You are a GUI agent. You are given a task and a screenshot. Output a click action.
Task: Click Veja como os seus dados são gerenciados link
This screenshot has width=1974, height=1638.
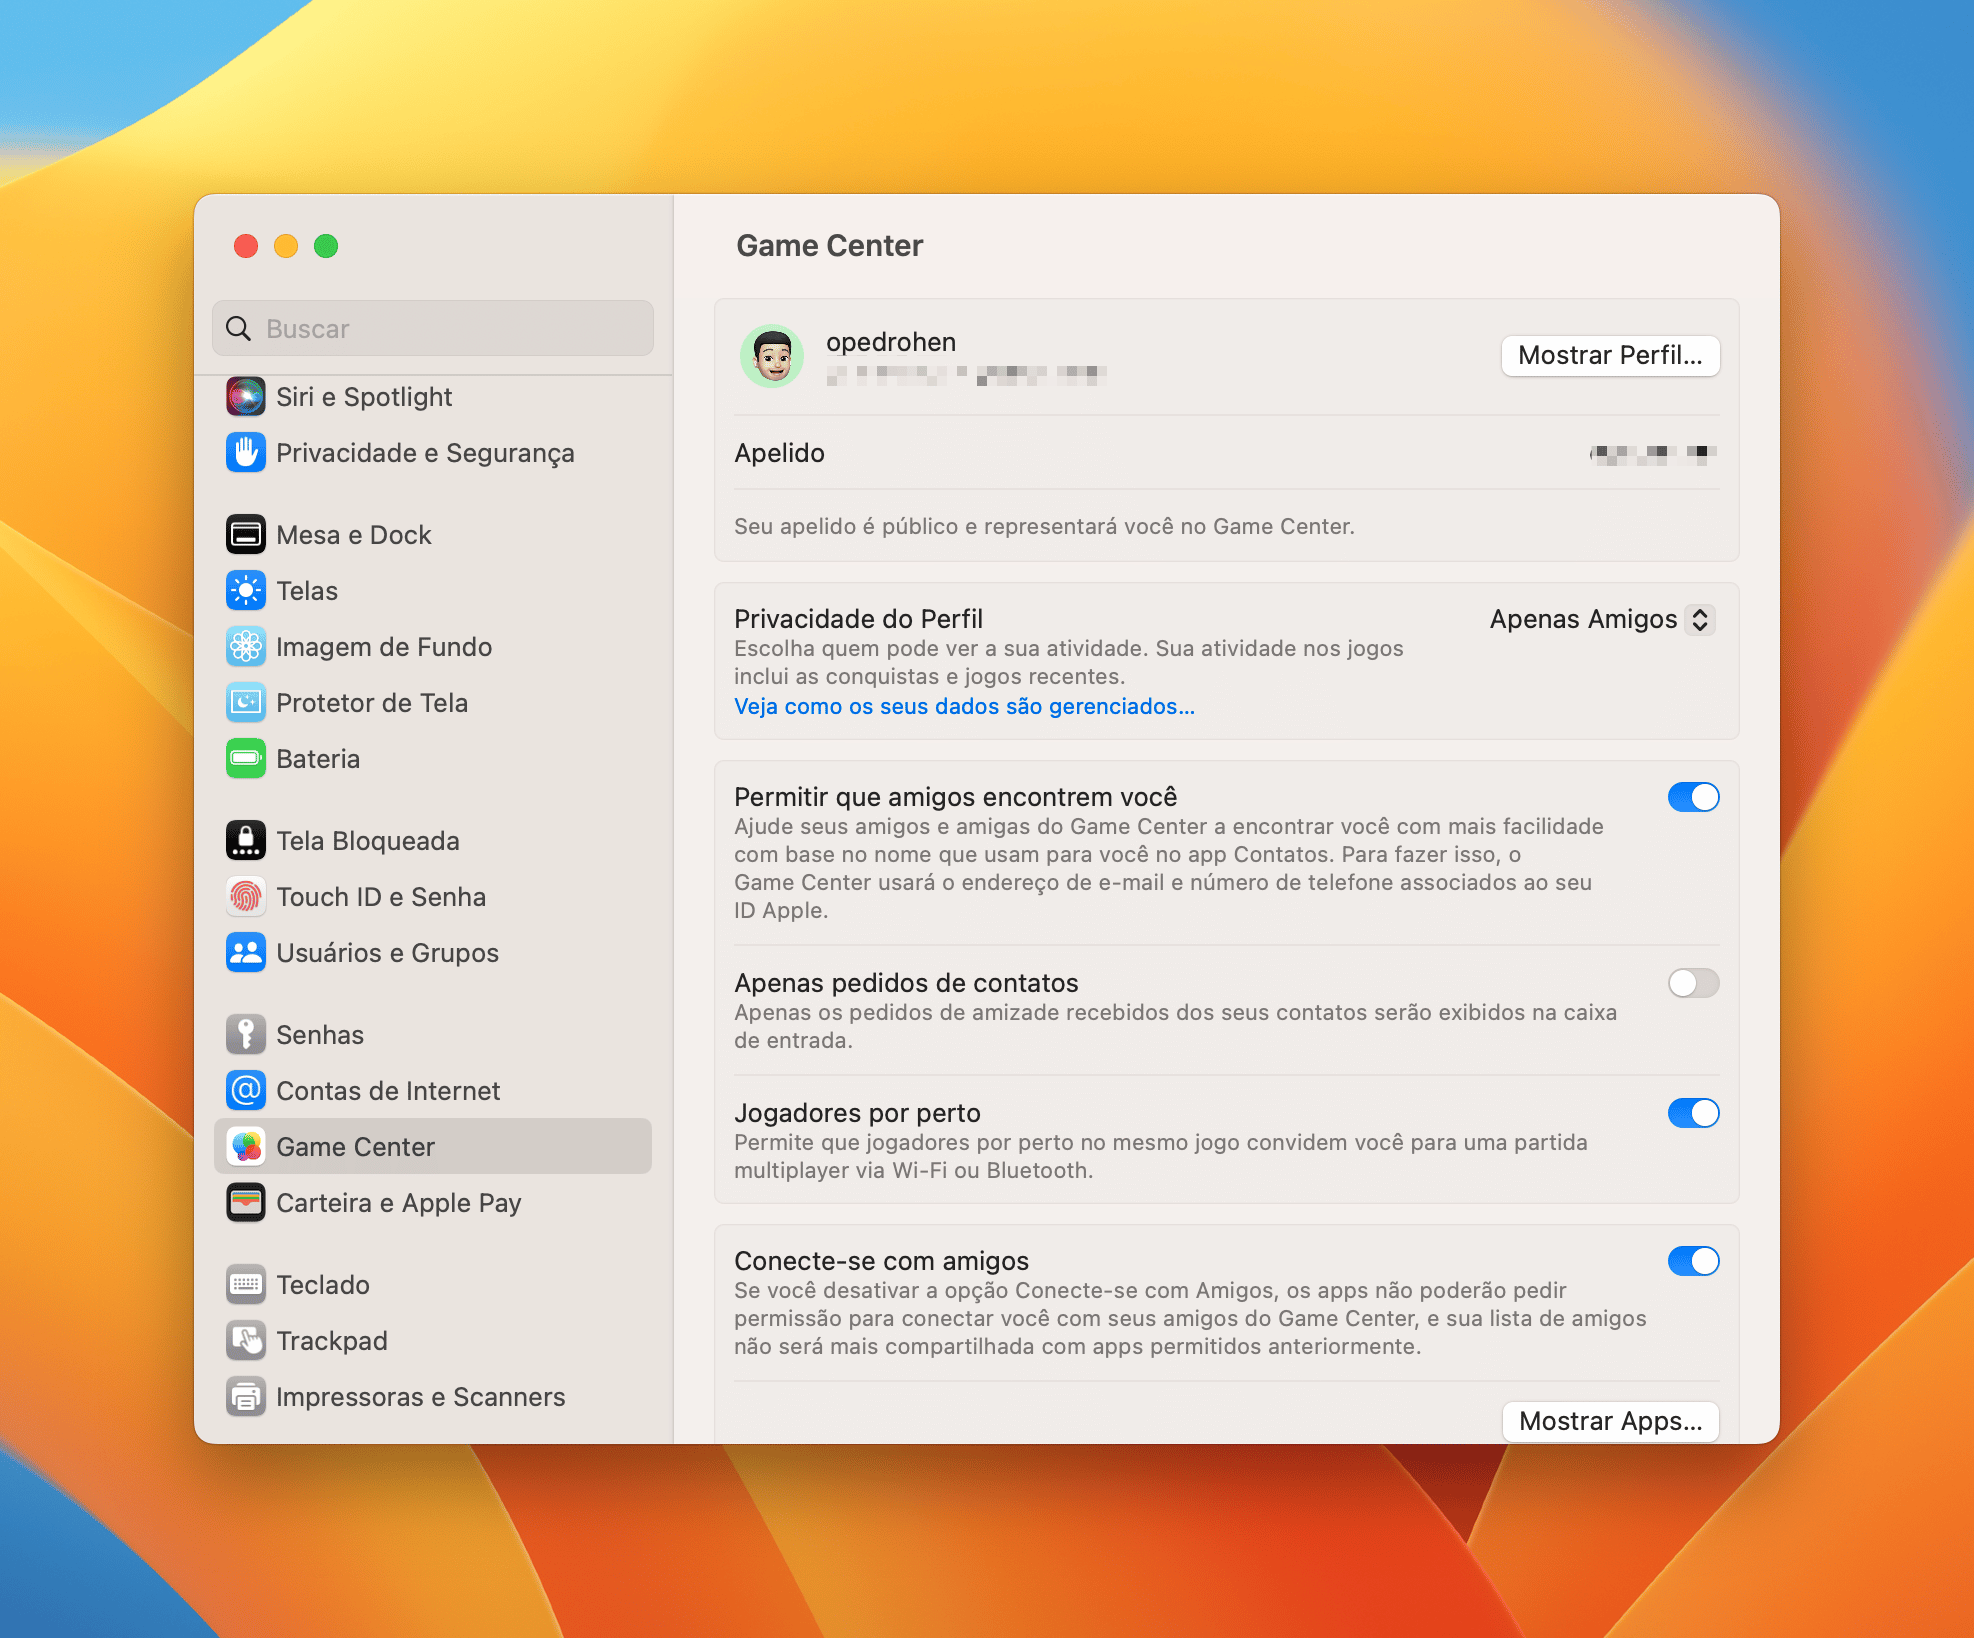click(x=964, y=705)
